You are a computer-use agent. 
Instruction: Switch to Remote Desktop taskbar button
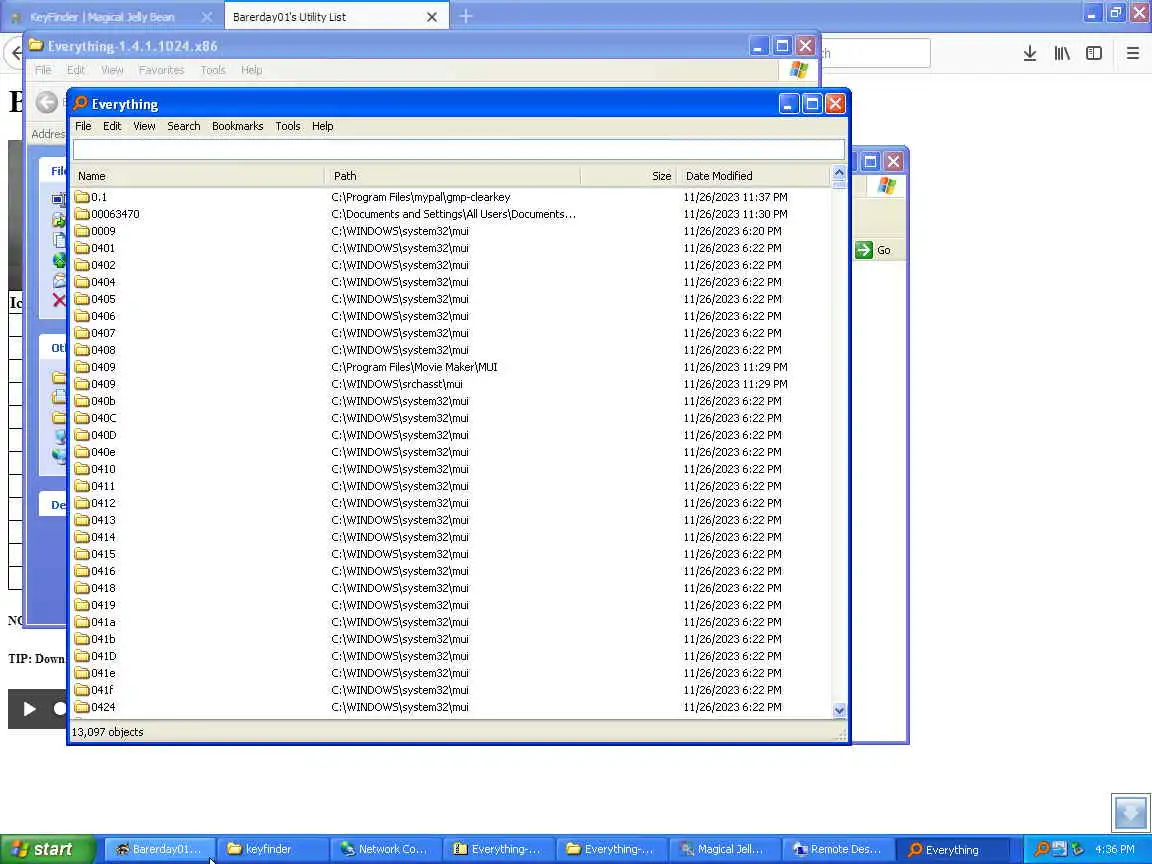(x=838, y=849)
